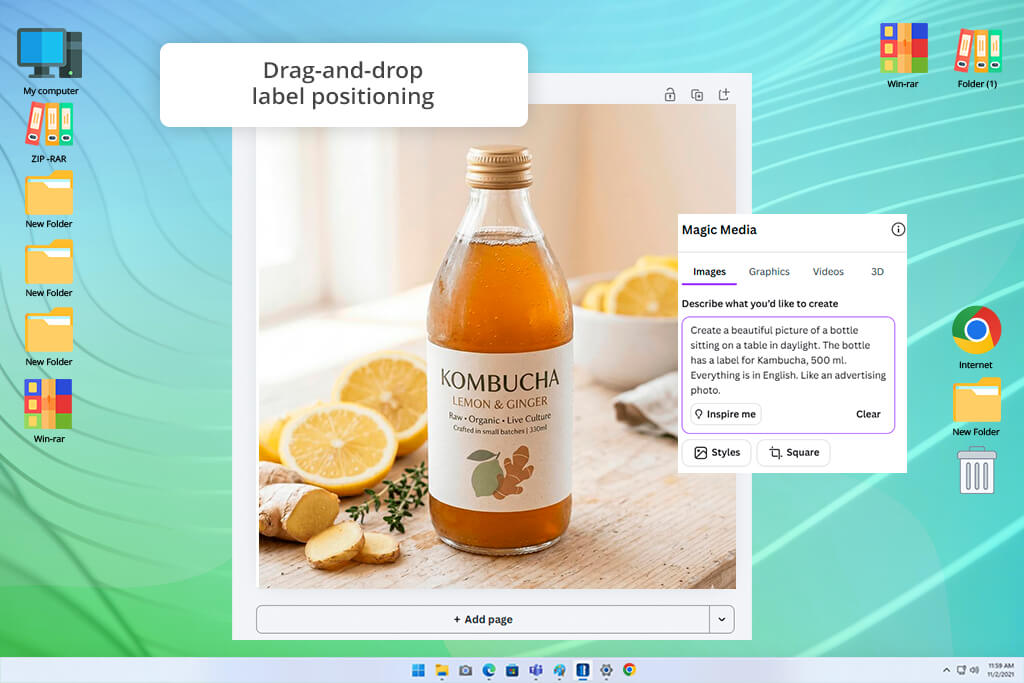The height and width of the screenshot is (683, 1024).
Task: Select the New Folder icon directly above left Win-rar
Action: [49, 338]
